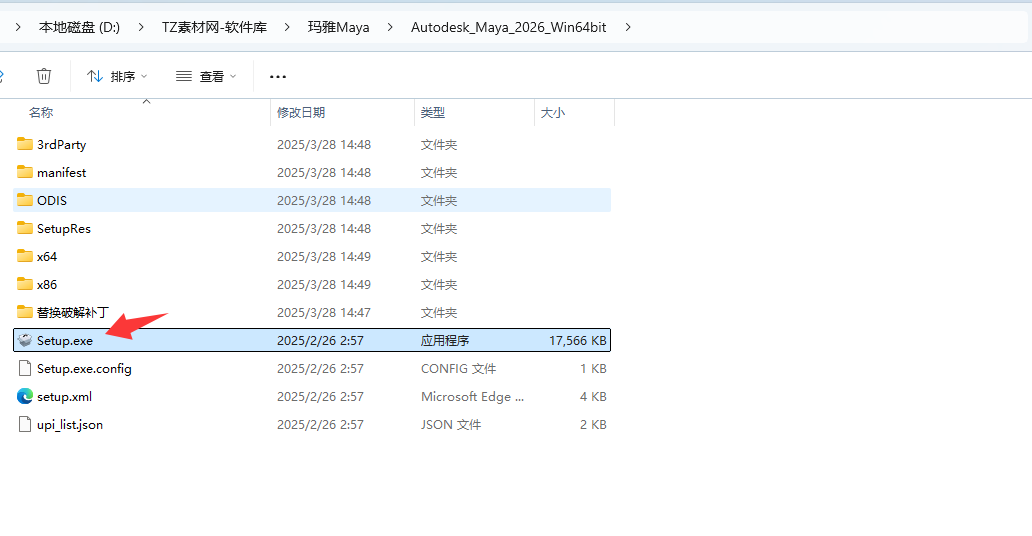Click 文件夹 type cell of ODIS row

pyautogui.click(x=439, y=200)
